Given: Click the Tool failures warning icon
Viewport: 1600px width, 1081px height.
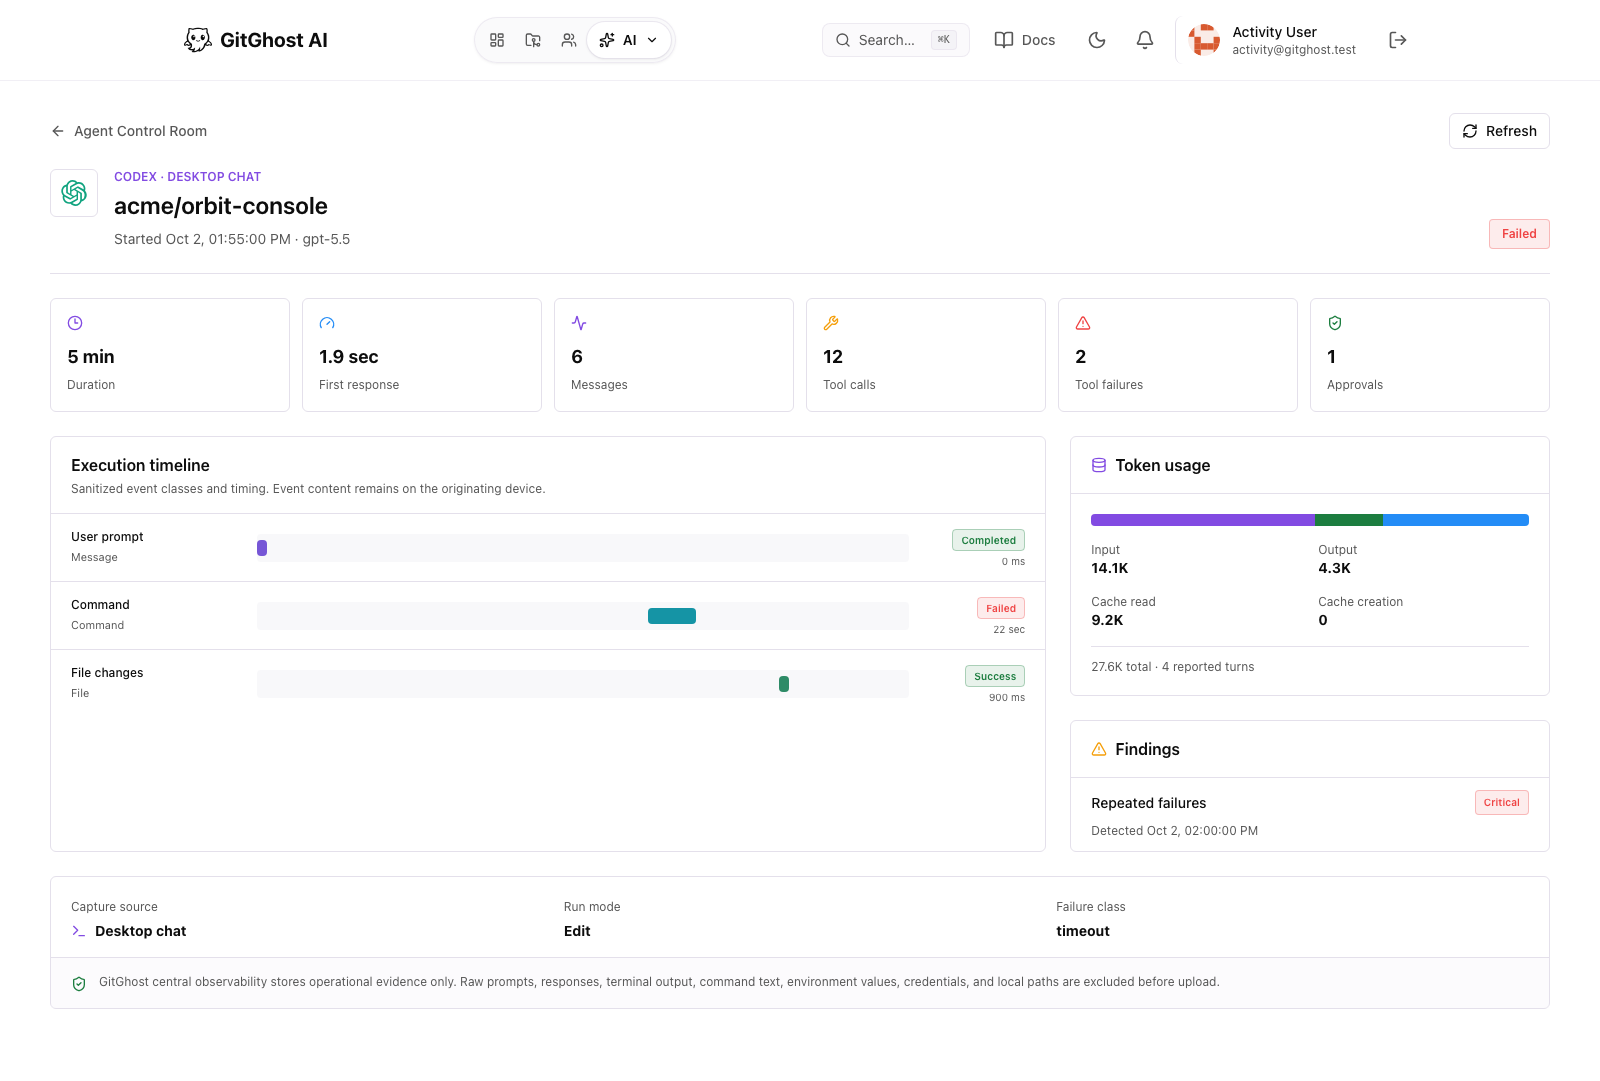Looking at the screenshot, I should point(1083,323).
